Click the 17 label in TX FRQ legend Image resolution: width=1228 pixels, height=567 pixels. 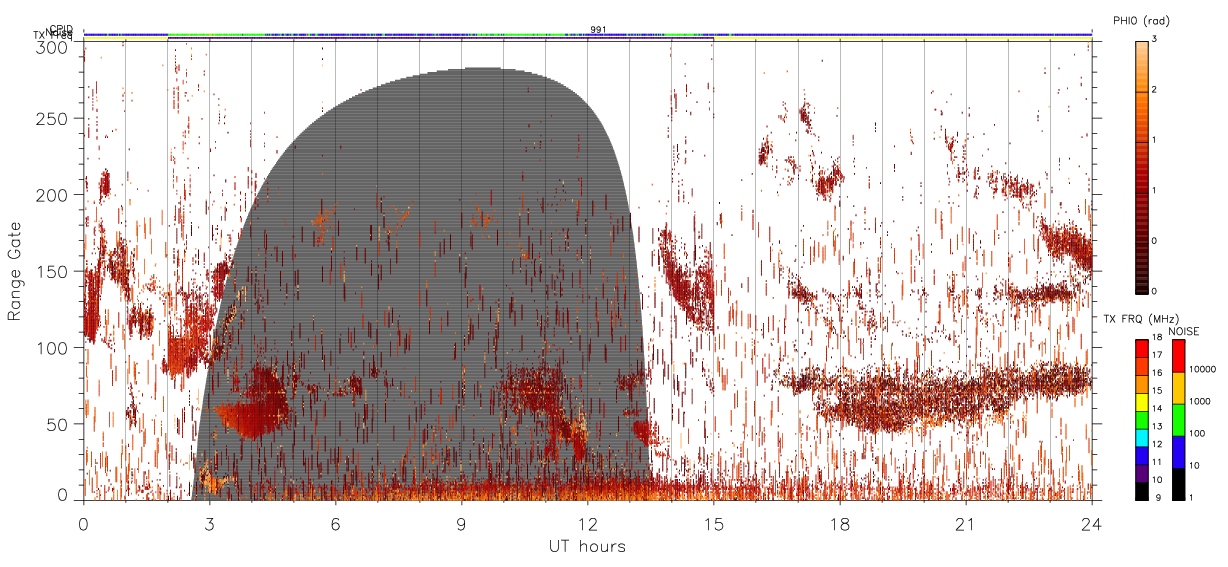click(x=1157, y=355)
